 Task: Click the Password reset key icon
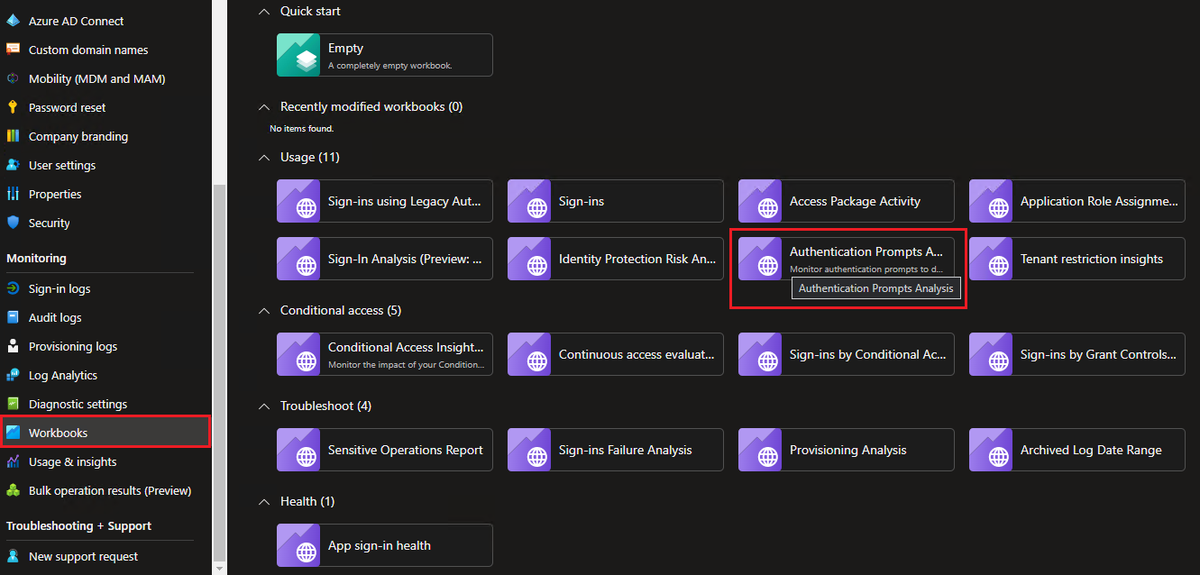(x=13, y=107)
